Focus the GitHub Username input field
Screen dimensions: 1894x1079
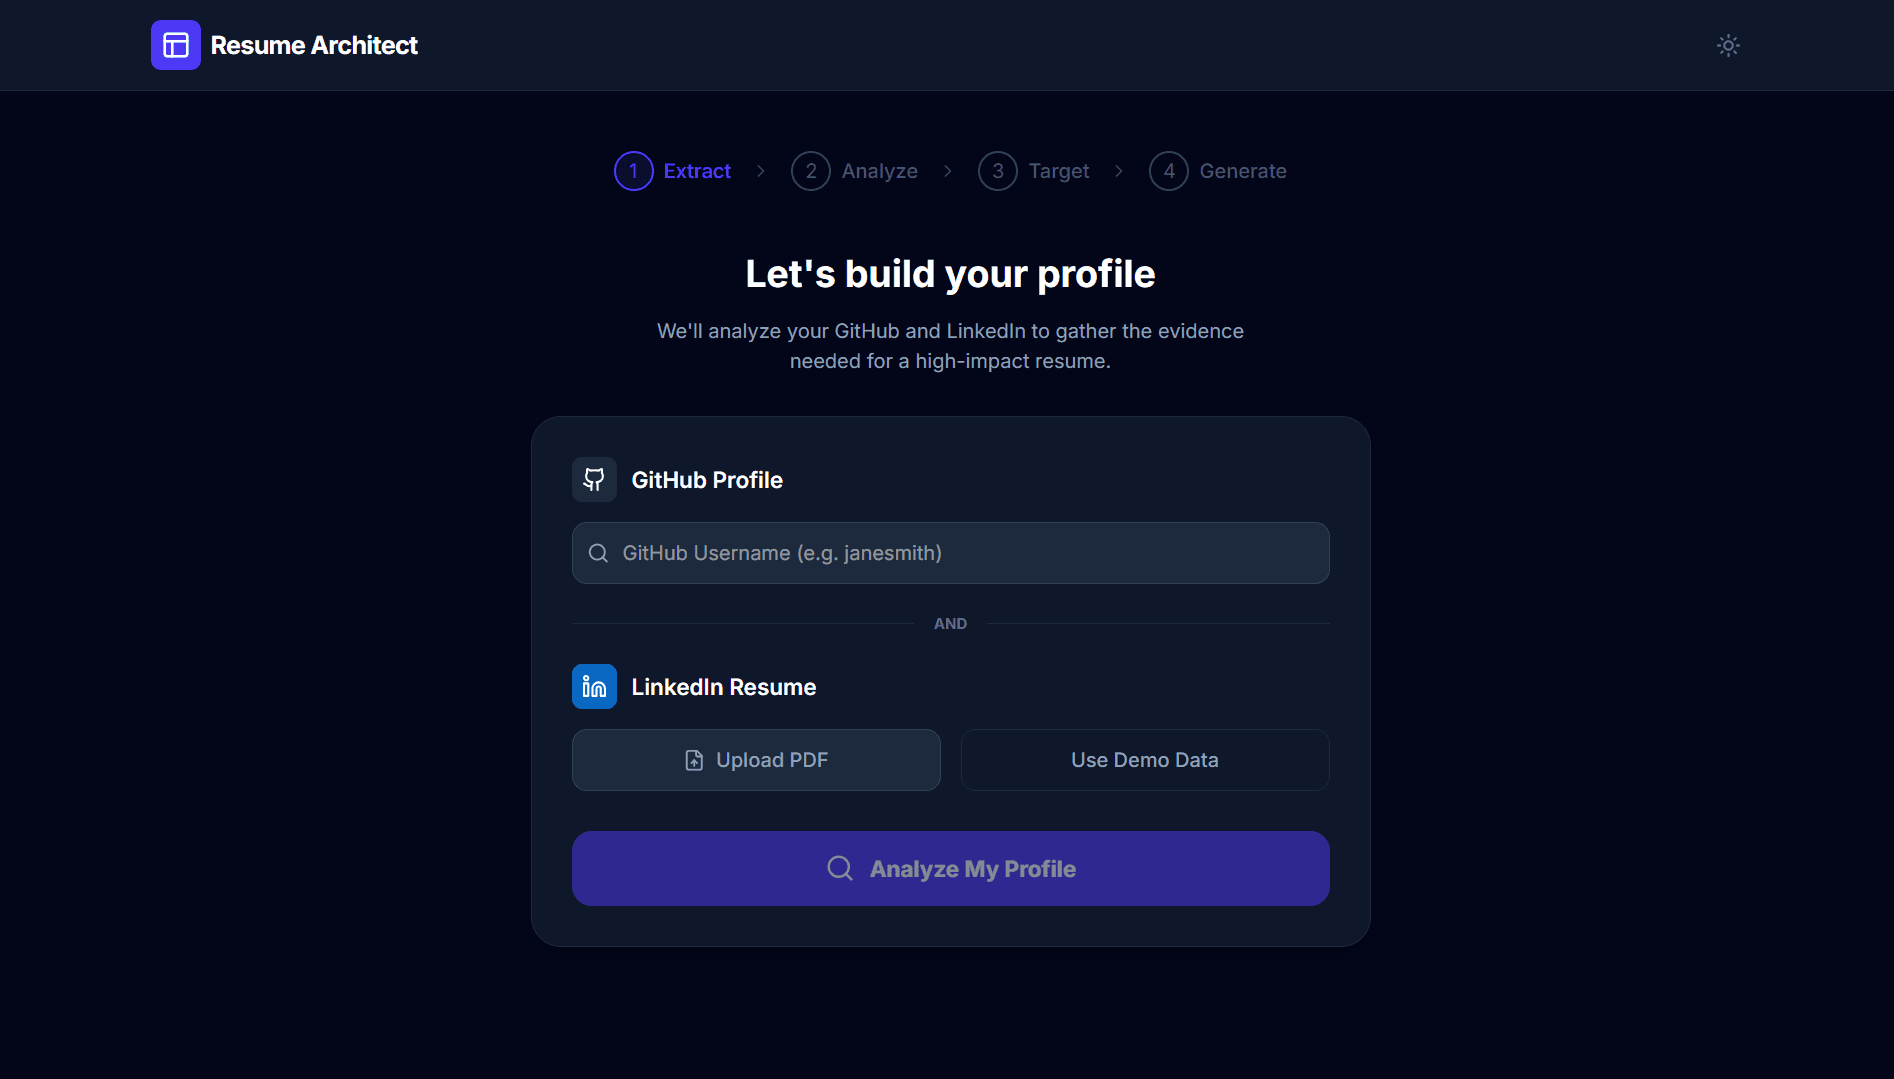pos(950,552)
